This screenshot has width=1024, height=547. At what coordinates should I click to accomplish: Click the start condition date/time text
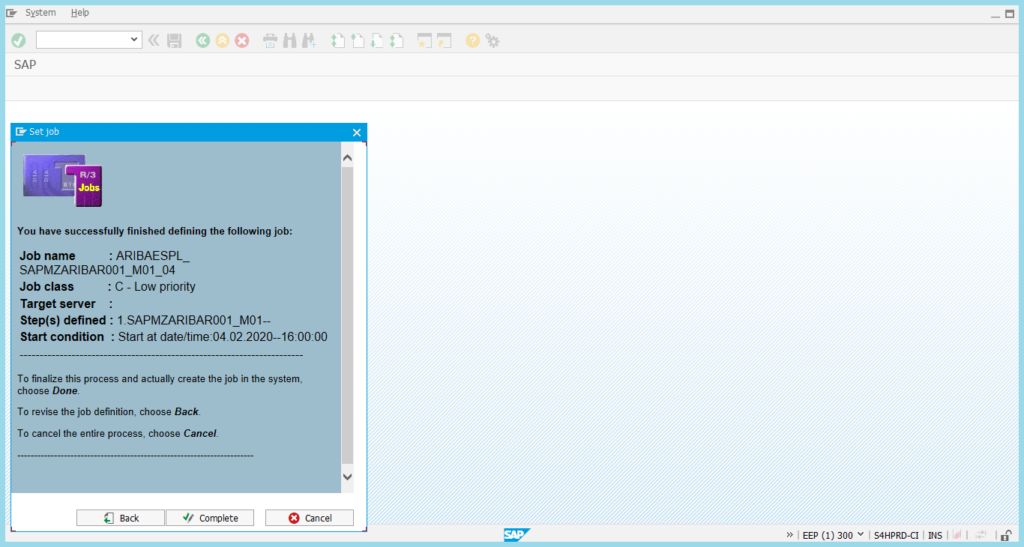pos(223,337)
